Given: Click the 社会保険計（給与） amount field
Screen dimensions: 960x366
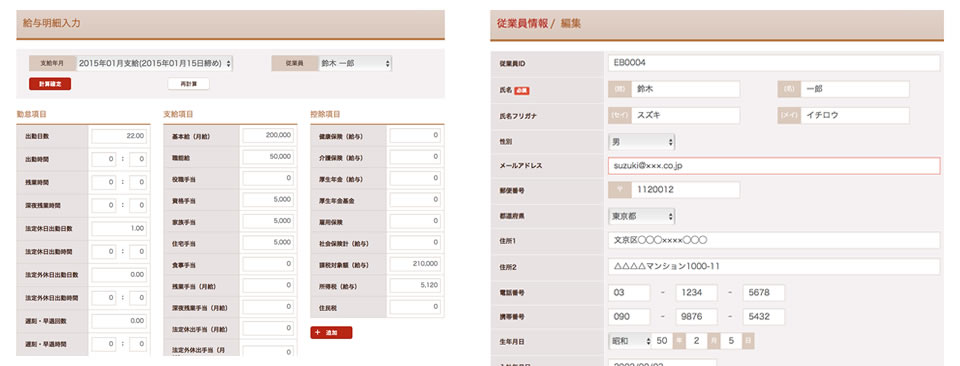Looking at the screenshot, I should [x=415, y=242].
